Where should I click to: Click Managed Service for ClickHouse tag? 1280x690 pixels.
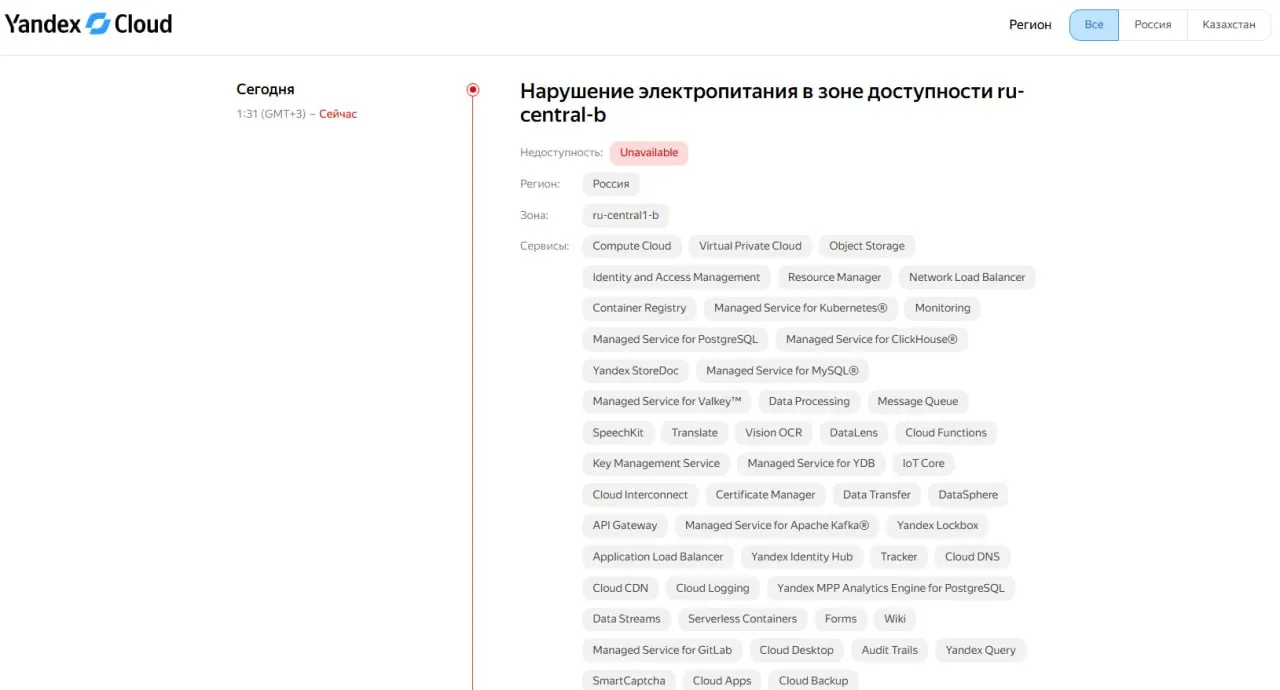tap(872, 339)
